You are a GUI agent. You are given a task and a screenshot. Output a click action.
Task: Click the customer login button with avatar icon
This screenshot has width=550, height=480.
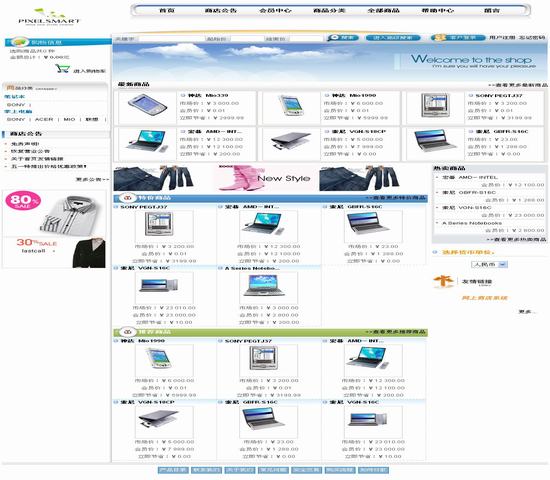pos(458,38)
